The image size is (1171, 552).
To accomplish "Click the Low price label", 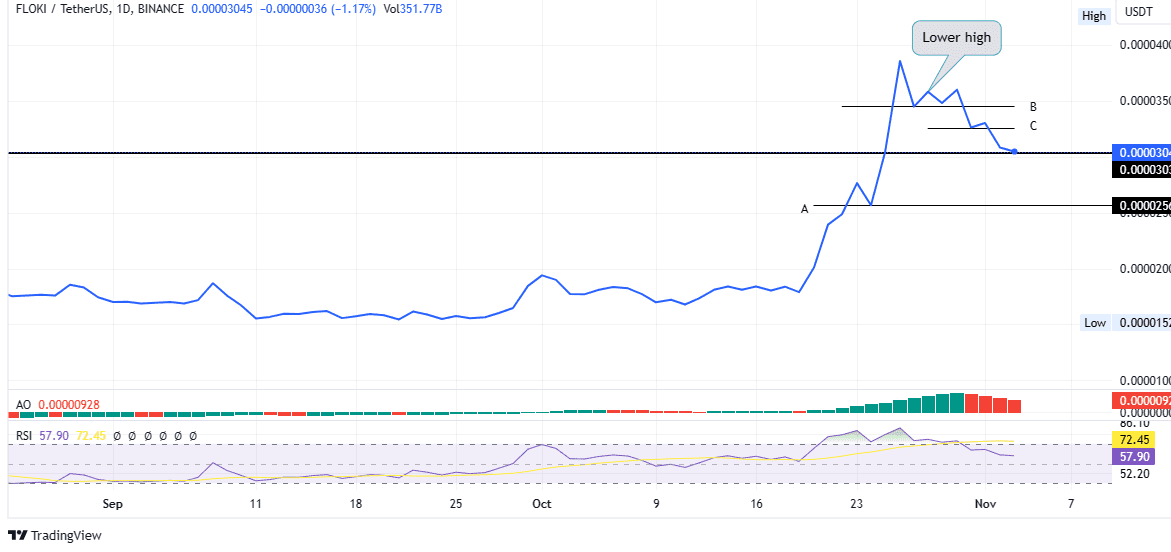I will click(x=1095, y=322).
